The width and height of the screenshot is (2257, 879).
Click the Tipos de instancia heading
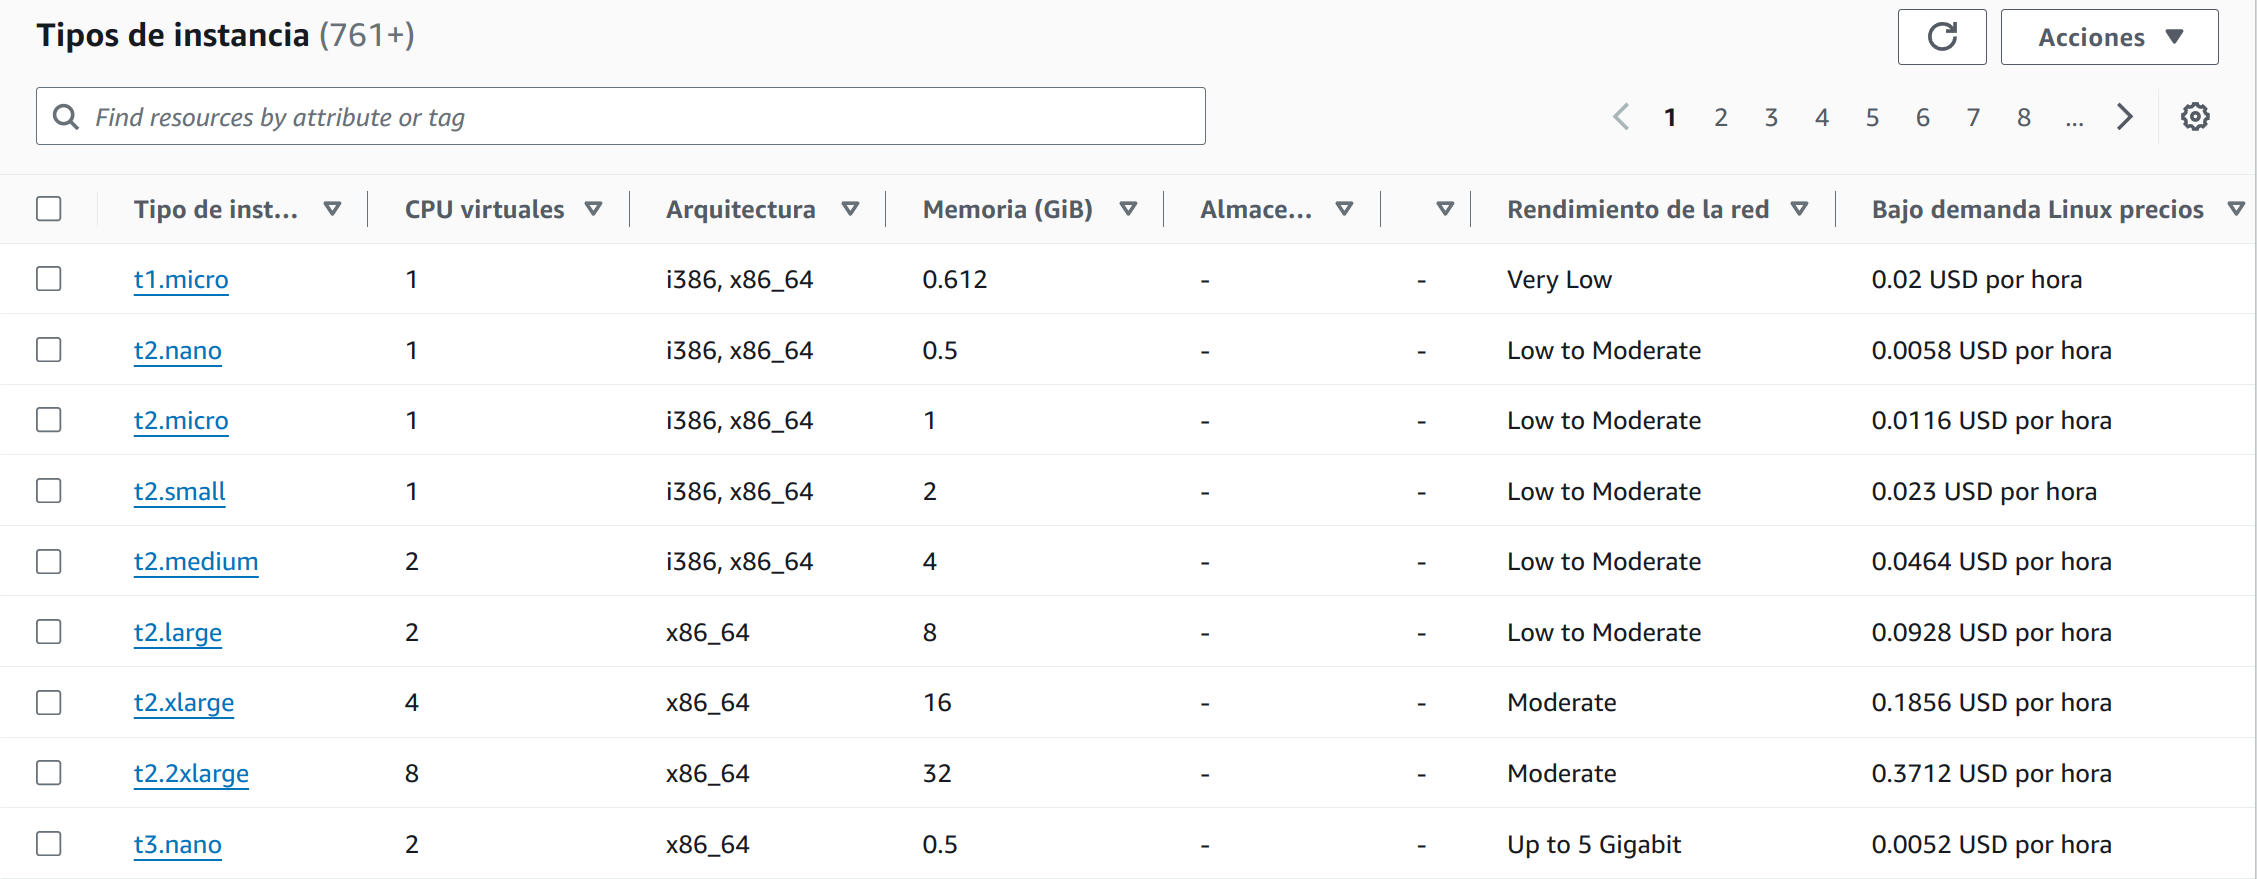tap(173, 35)
